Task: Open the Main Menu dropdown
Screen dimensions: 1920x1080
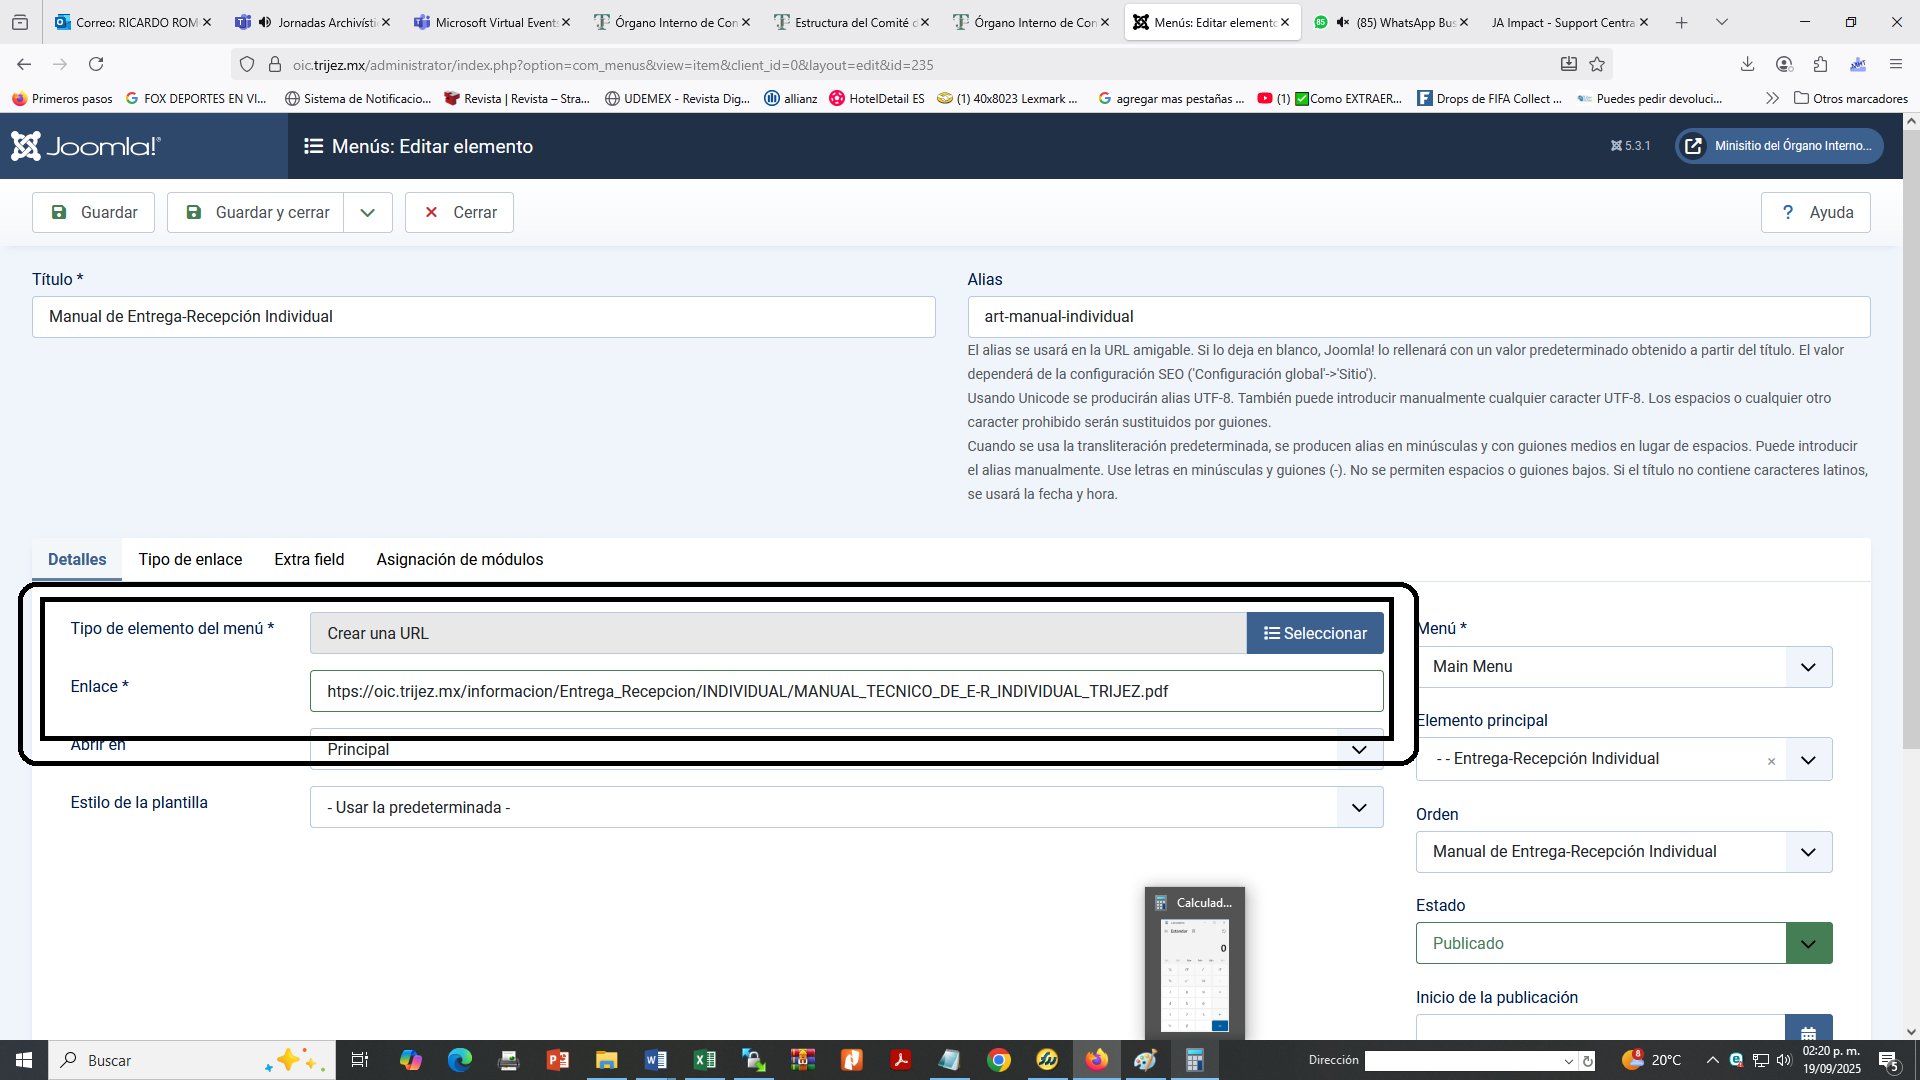Action: [1623, 667]
